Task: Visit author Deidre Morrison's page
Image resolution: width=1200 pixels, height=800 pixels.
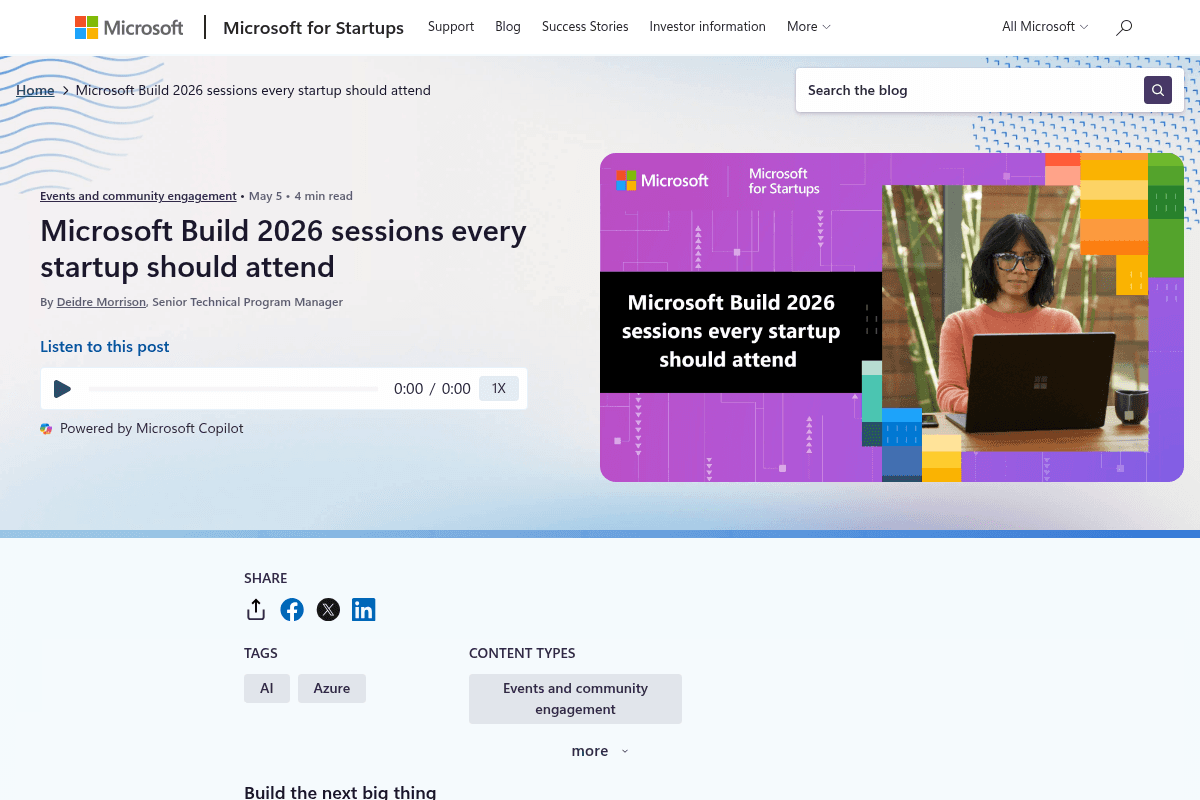Action: (x=101, y=302)
